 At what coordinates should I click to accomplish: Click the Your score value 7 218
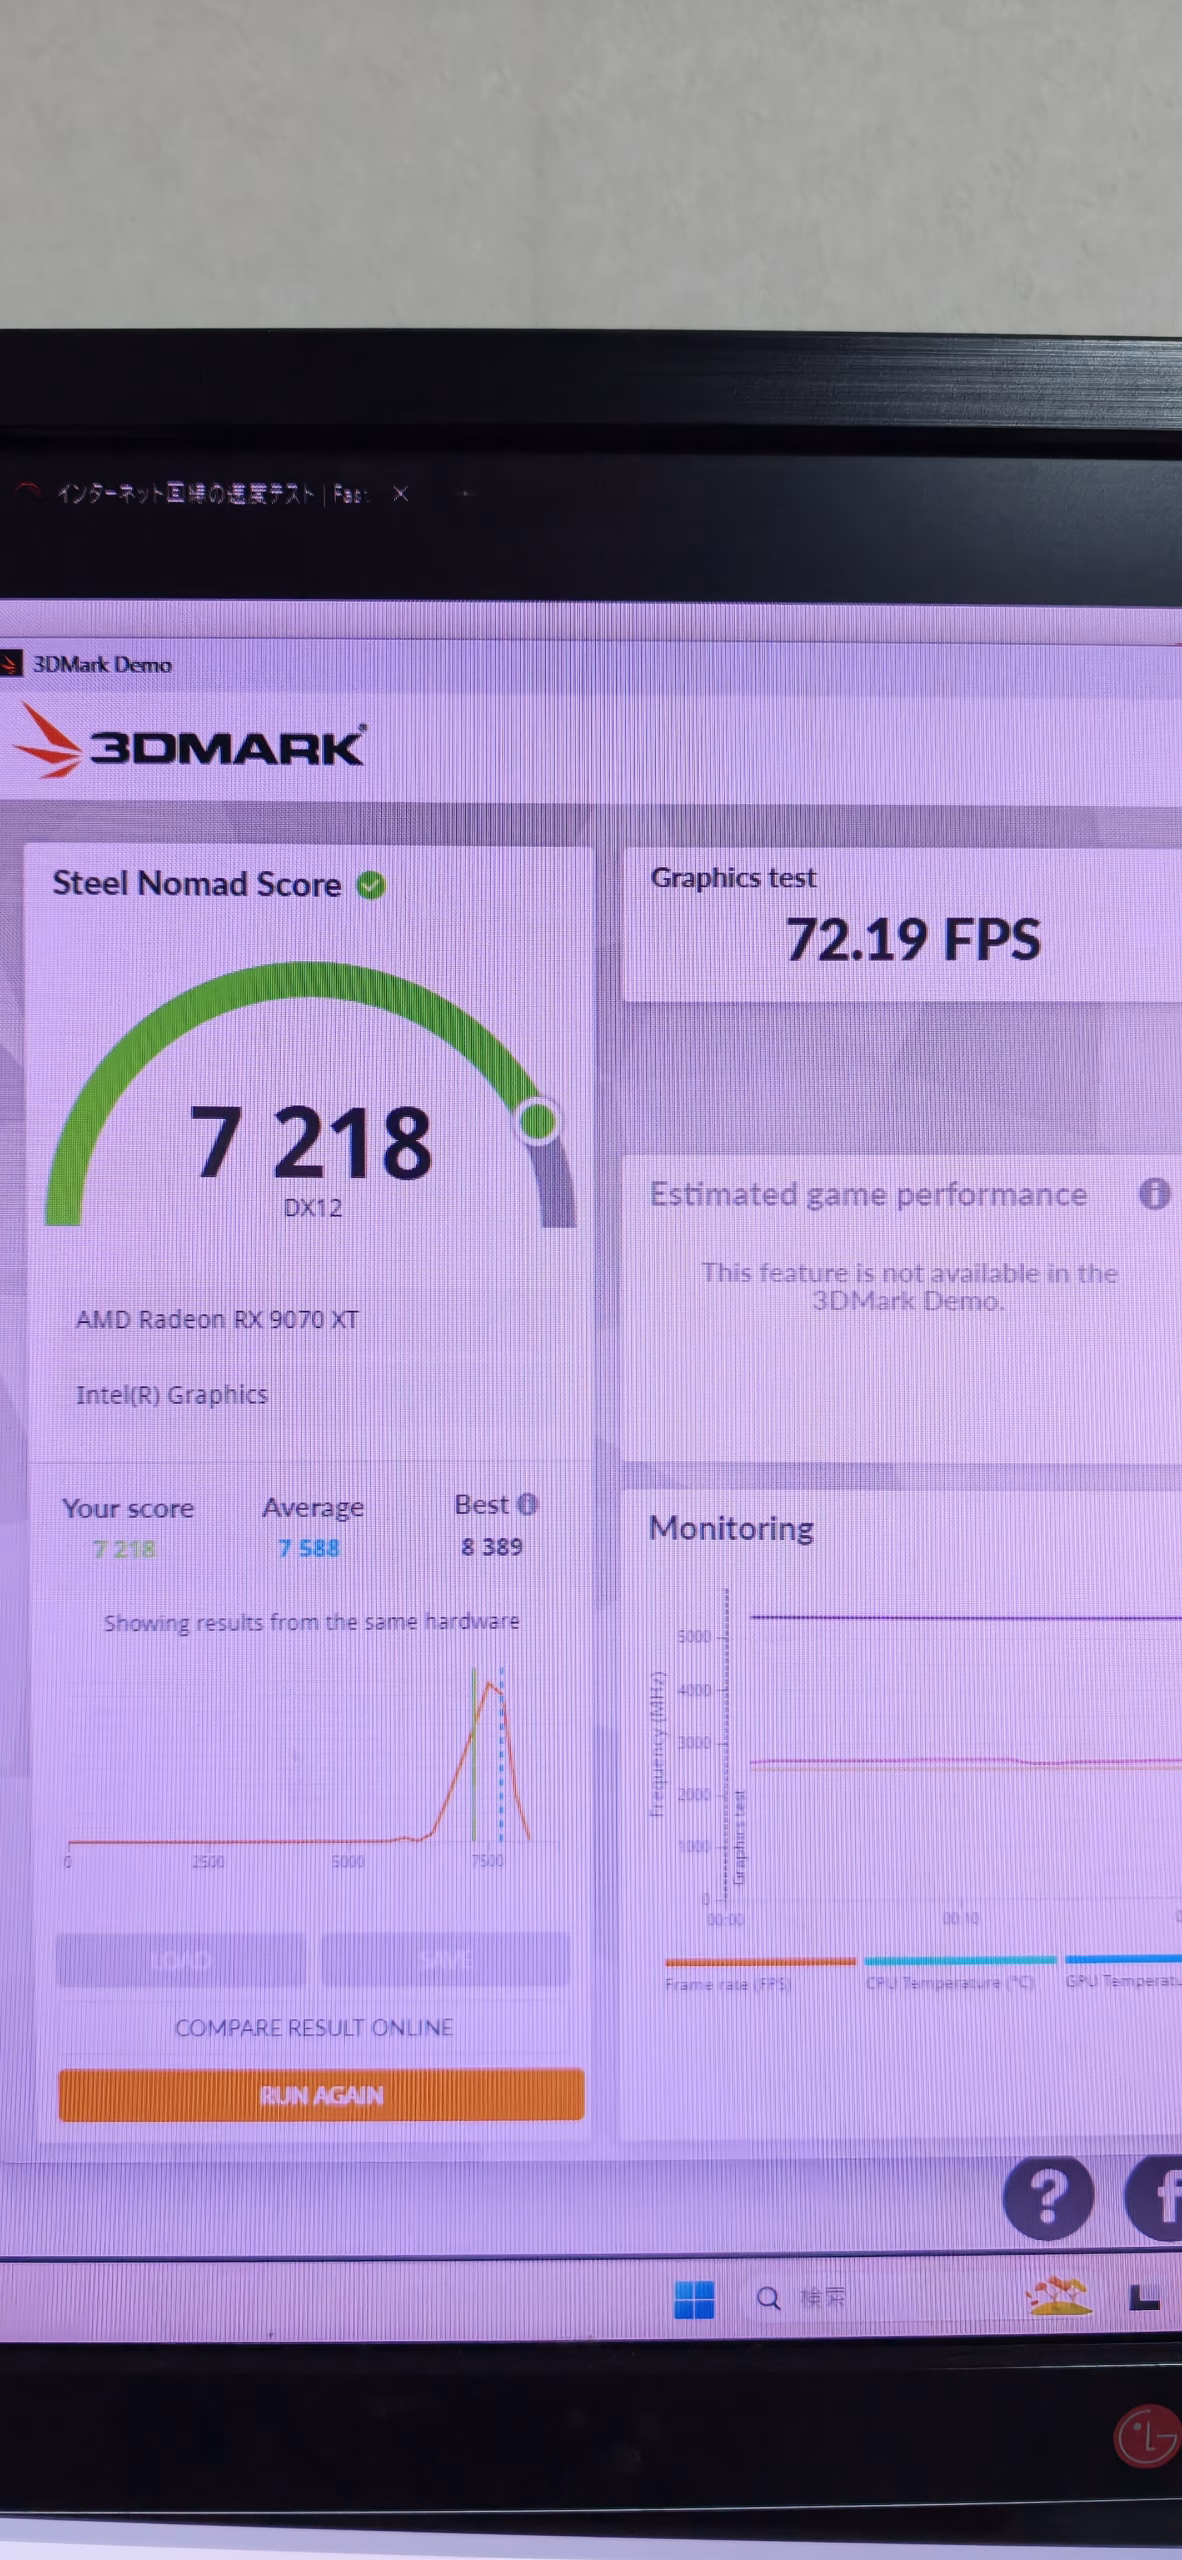[124, 1549]
